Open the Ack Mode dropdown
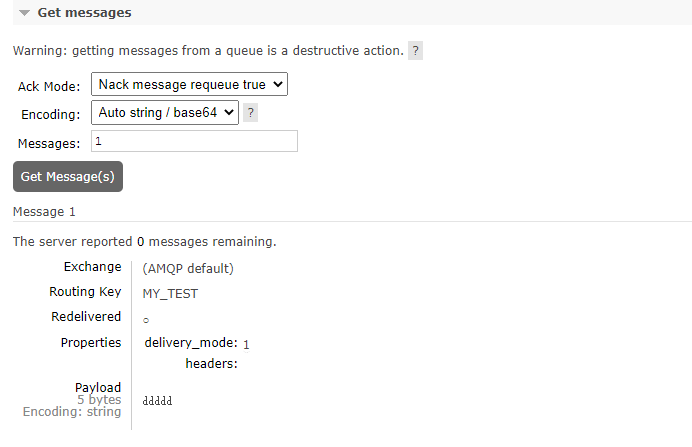Screen dimensions: 692x447 click(x=189, y=85)
